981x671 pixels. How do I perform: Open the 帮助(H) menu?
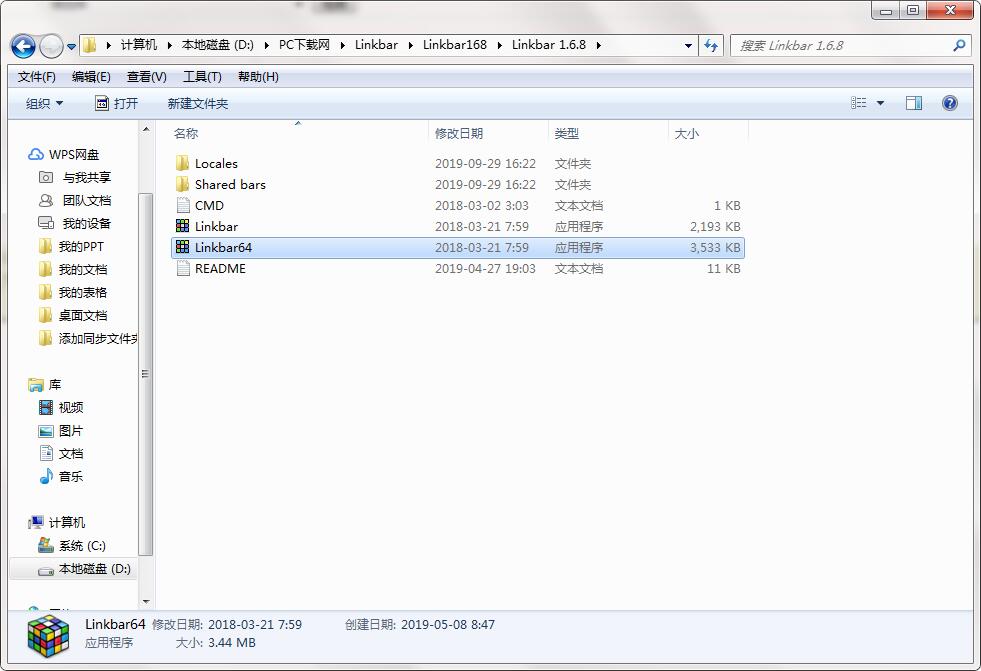(x=258, y=76)
